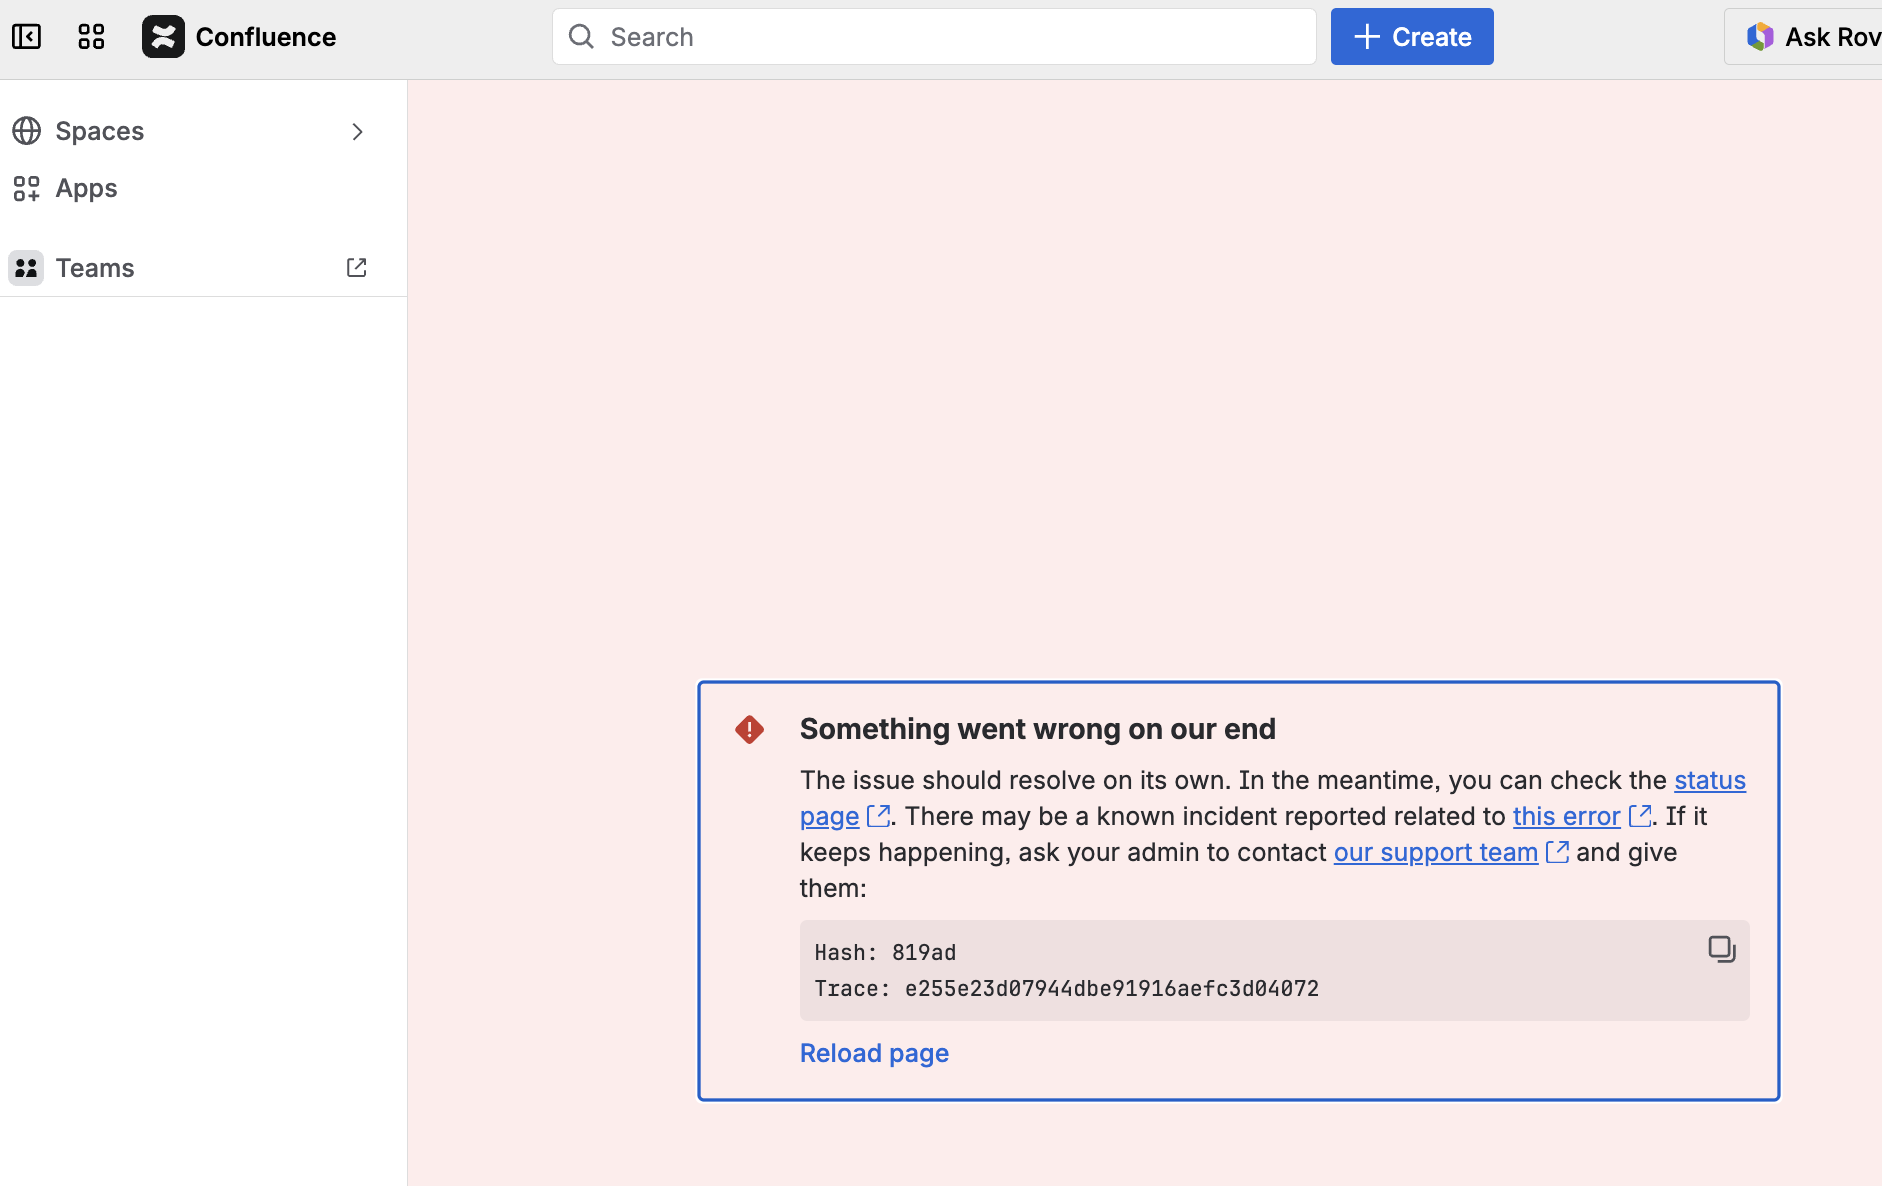
Task: Click the Confluence logo icon
Action: (163, 37)
